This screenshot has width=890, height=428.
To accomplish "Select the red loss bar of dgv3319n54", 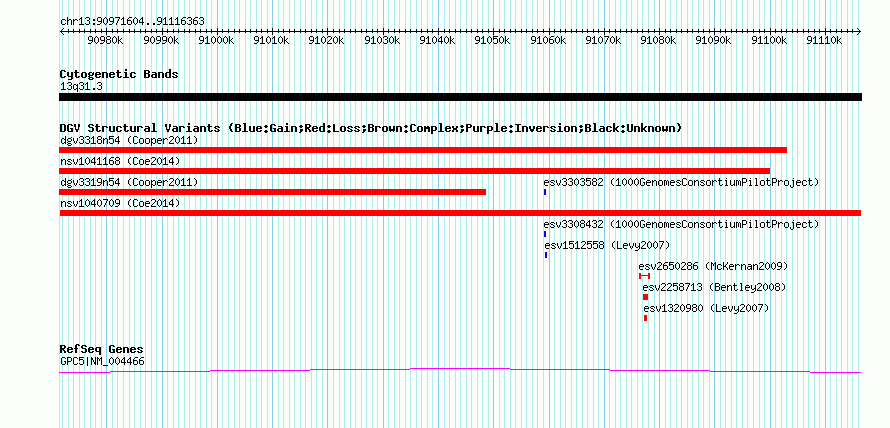I will coord(272,192).
